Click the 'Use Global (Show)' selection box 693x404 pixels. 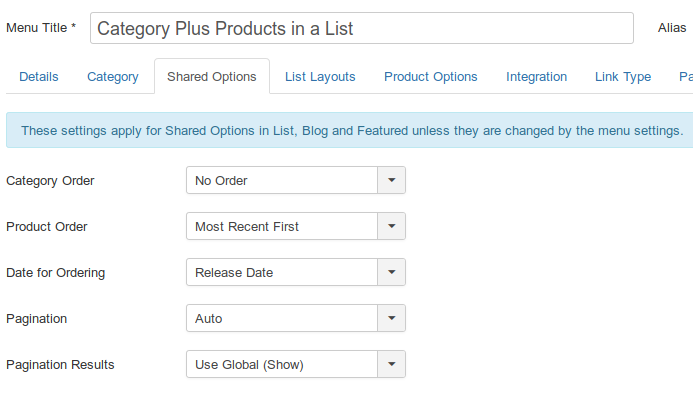coord(281,365)
